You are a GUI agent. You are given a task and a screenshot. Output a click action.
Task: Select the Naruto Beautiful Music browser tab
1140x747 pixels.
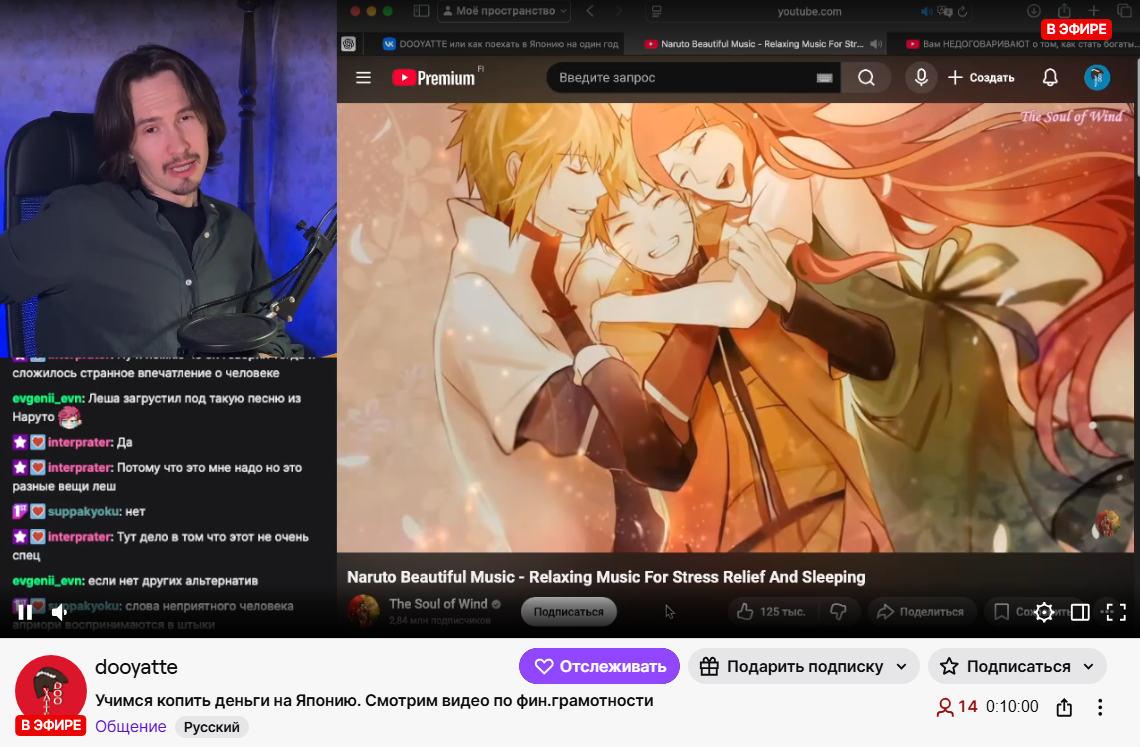(756, 44)
